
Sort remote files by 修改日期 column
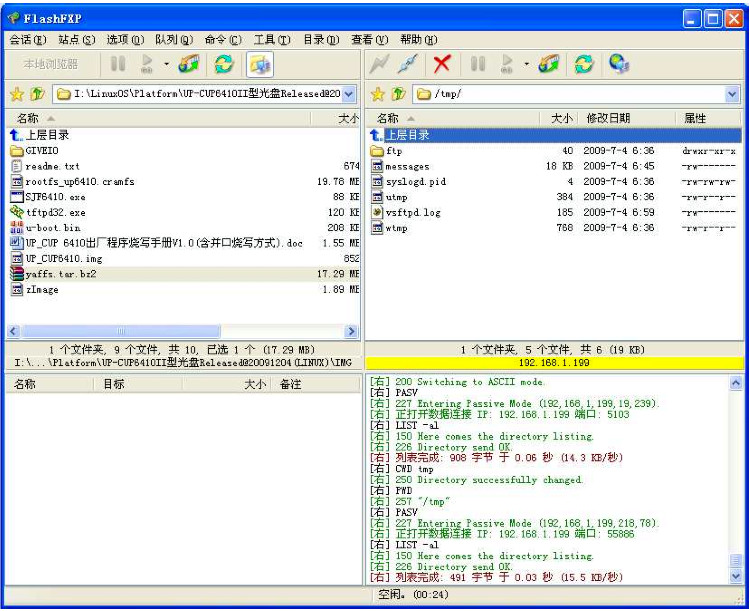626,118
